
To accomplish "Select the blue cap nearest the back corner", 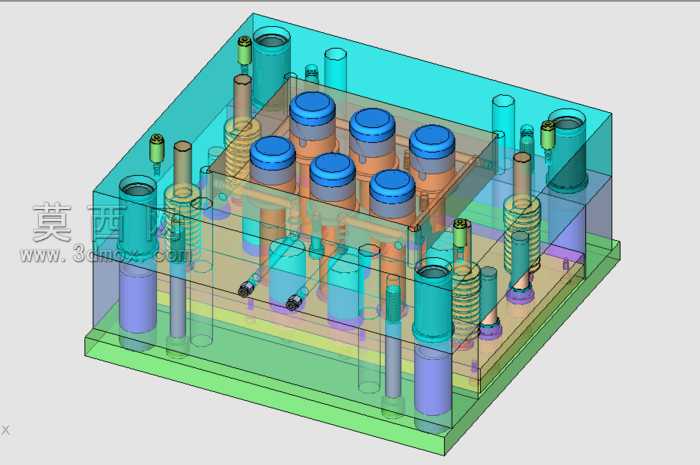I will point(312,108).
